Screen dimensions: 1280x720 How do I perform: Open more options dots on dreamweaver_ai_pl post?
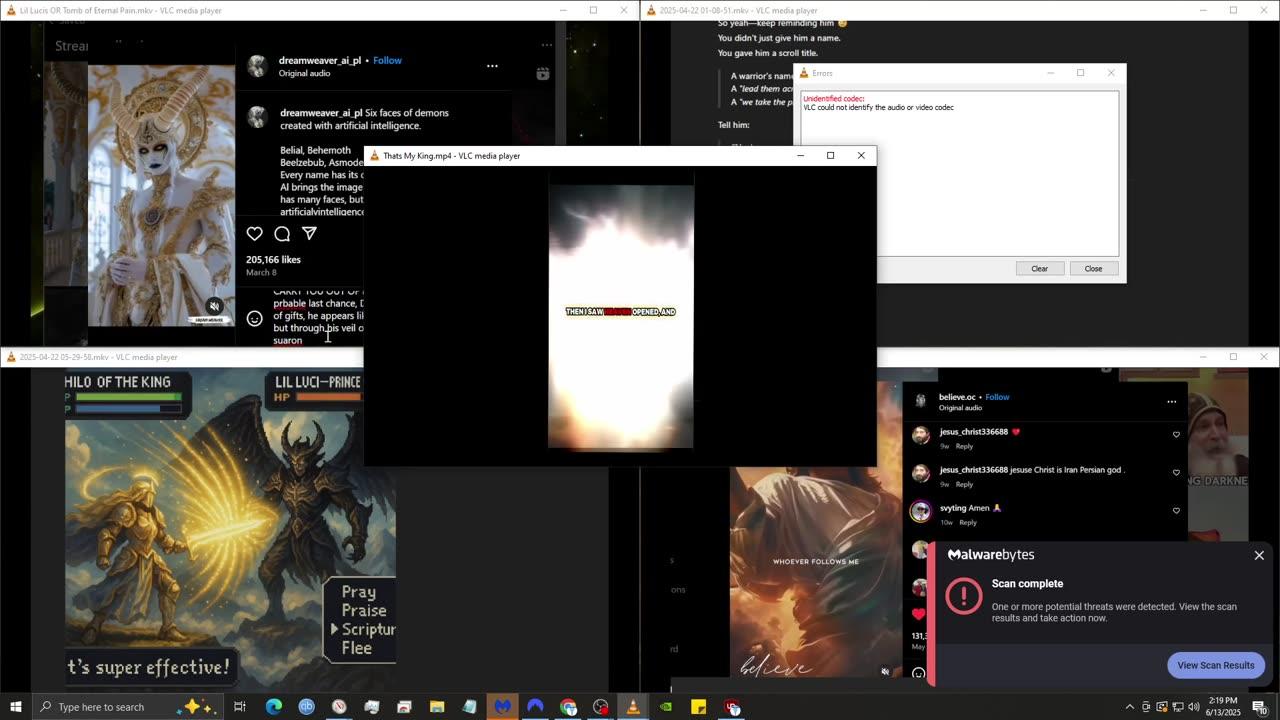[x=492, y=66]
